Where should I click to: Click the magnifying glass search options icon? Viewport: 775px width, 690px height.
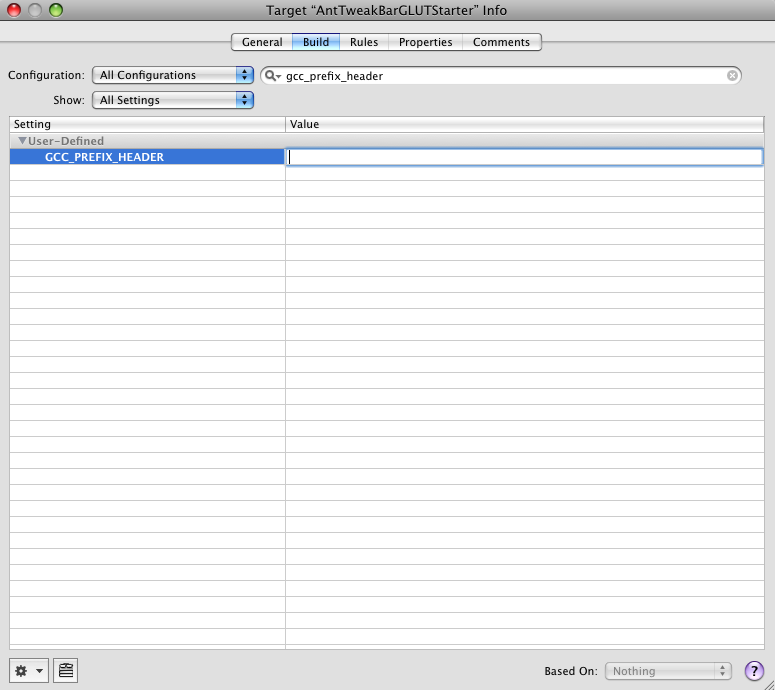tap(272, 76)
